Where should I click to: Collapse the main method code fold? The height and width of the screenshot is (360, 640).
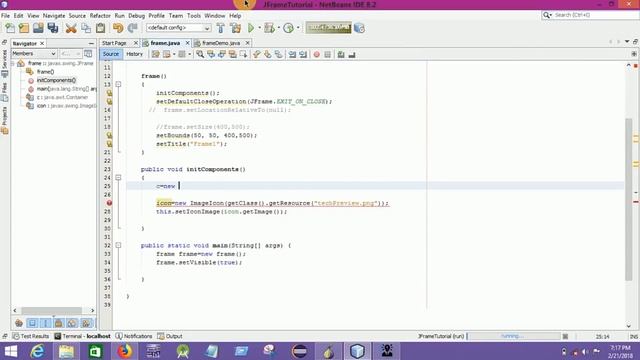[x=118, y=245]
